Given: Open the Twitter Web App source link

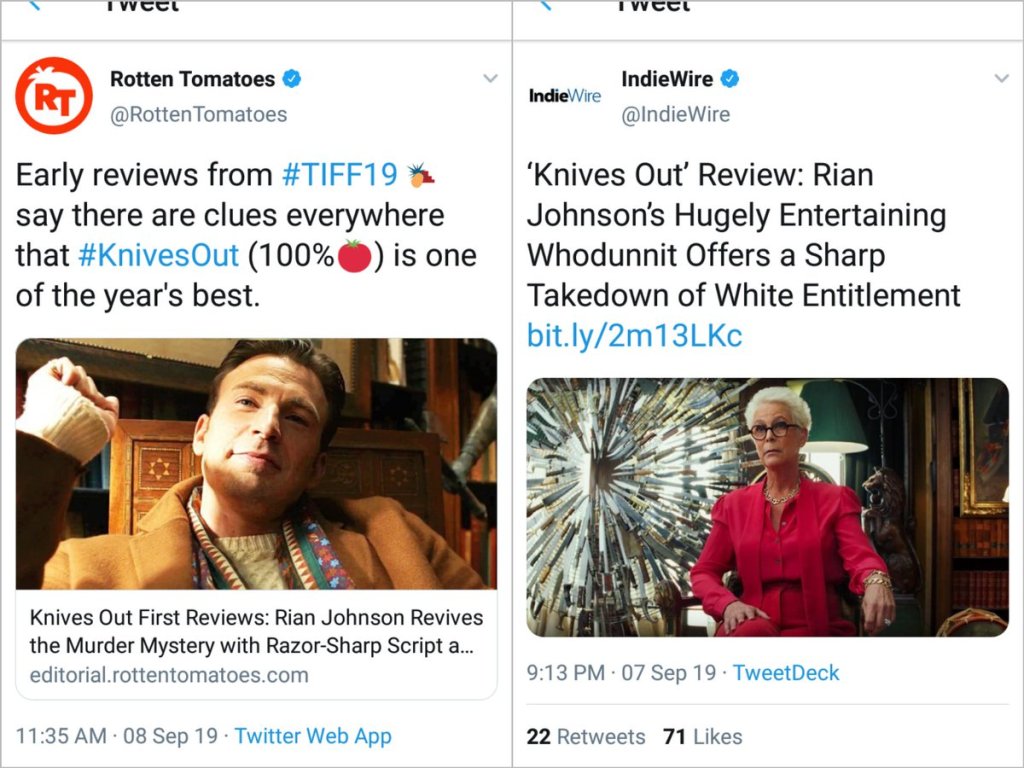Looking at the screenshot, I should (313, 736).
